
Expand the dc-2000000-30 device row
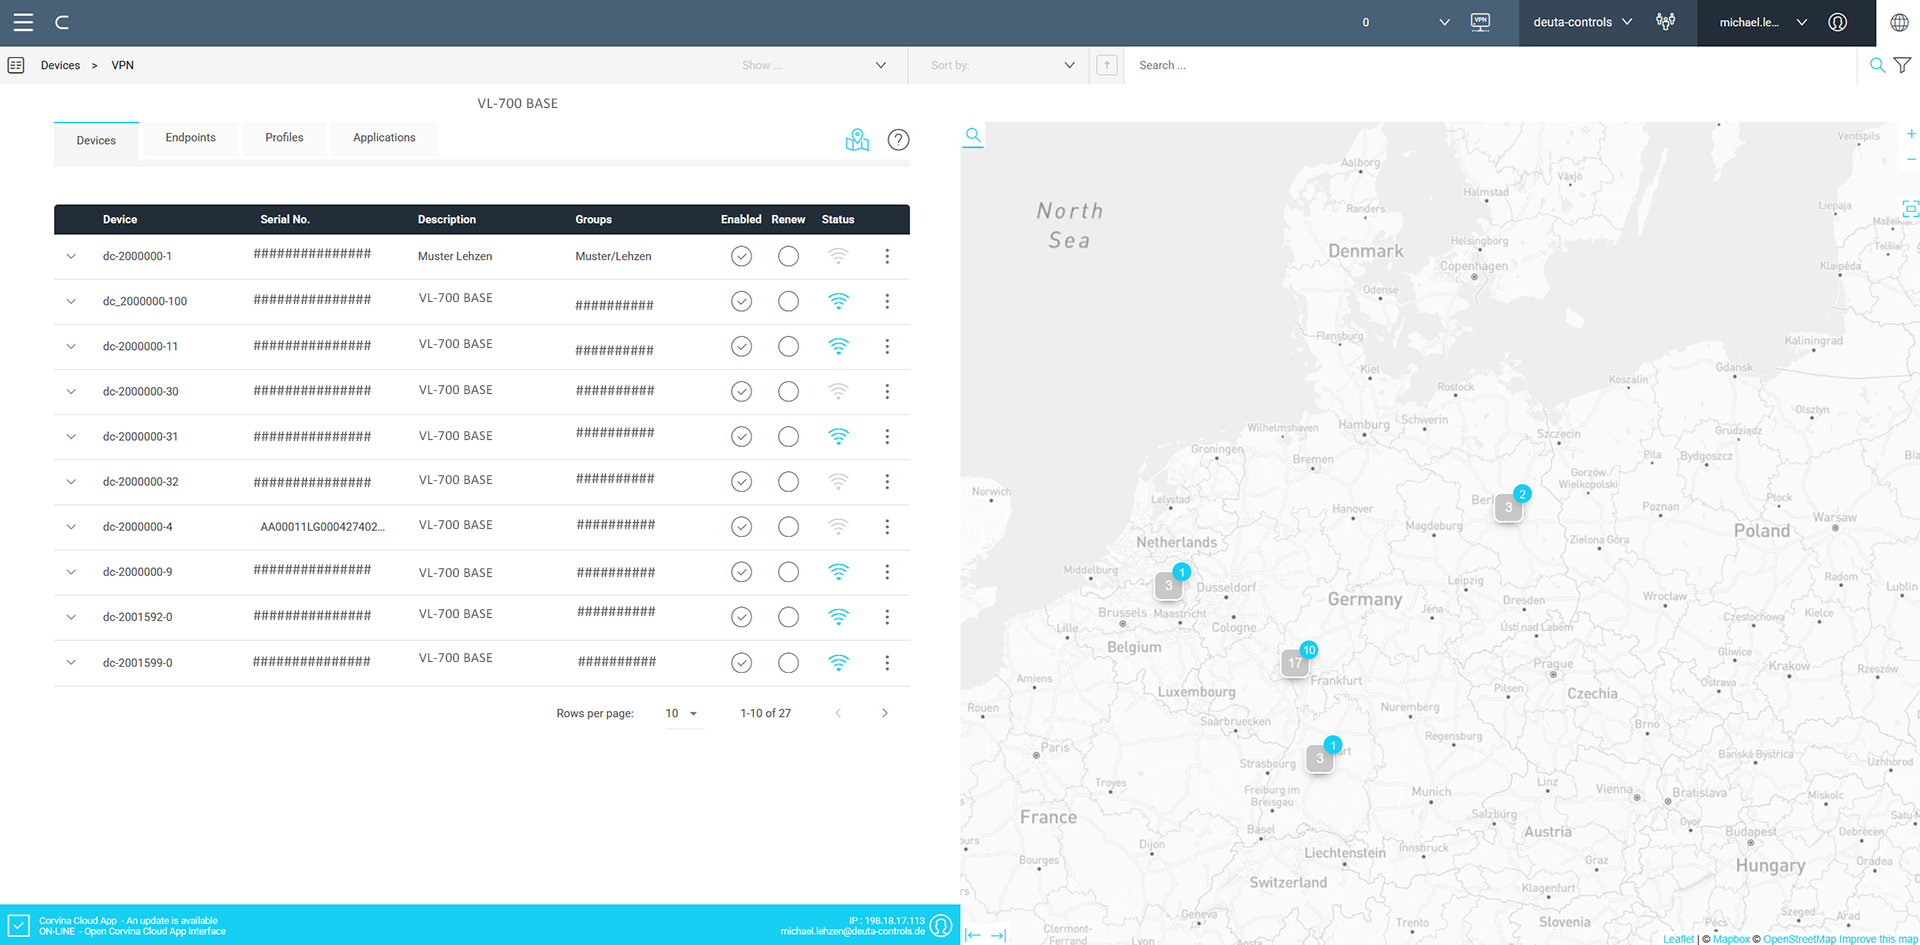71,391
